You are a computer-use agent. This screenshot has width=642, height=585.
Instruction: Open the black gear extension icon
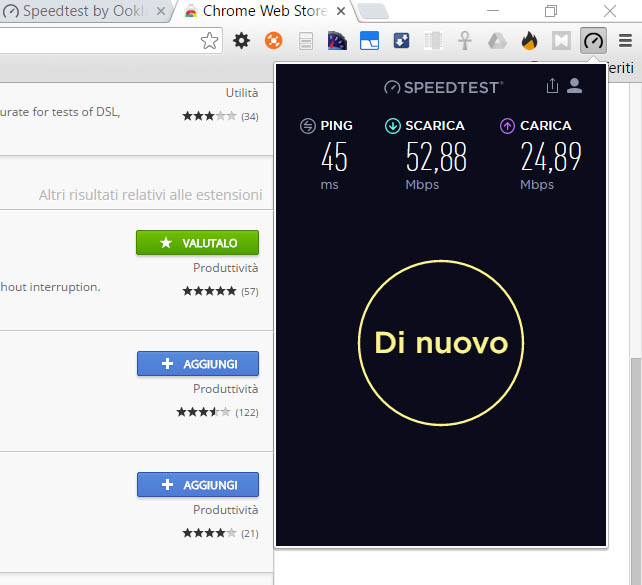tap(241, 41)
